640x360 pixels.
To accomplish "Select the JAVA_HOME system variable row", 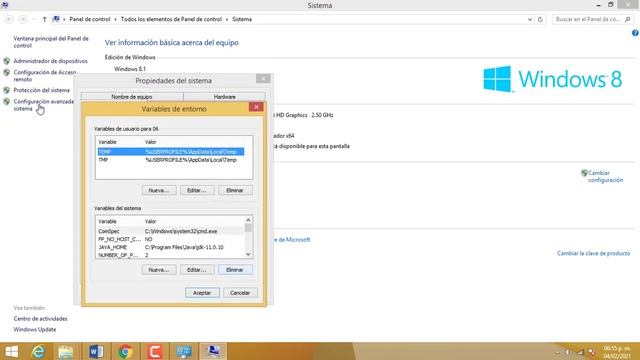I will [171, 247].
